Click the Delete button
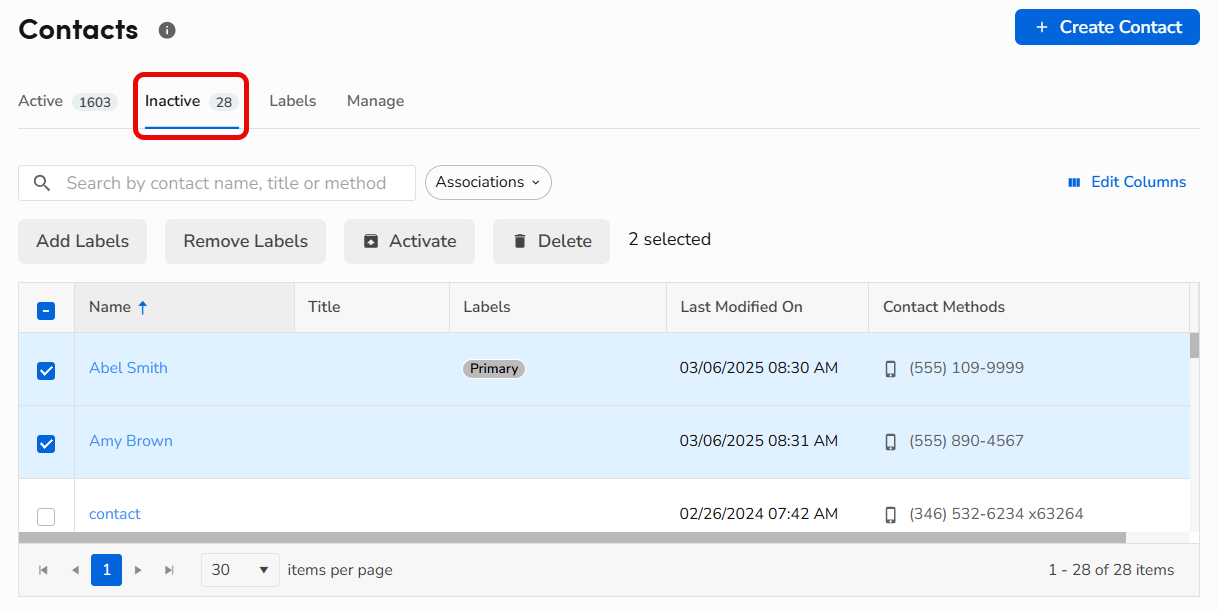The image size is (1218, 612). point(551,241)
